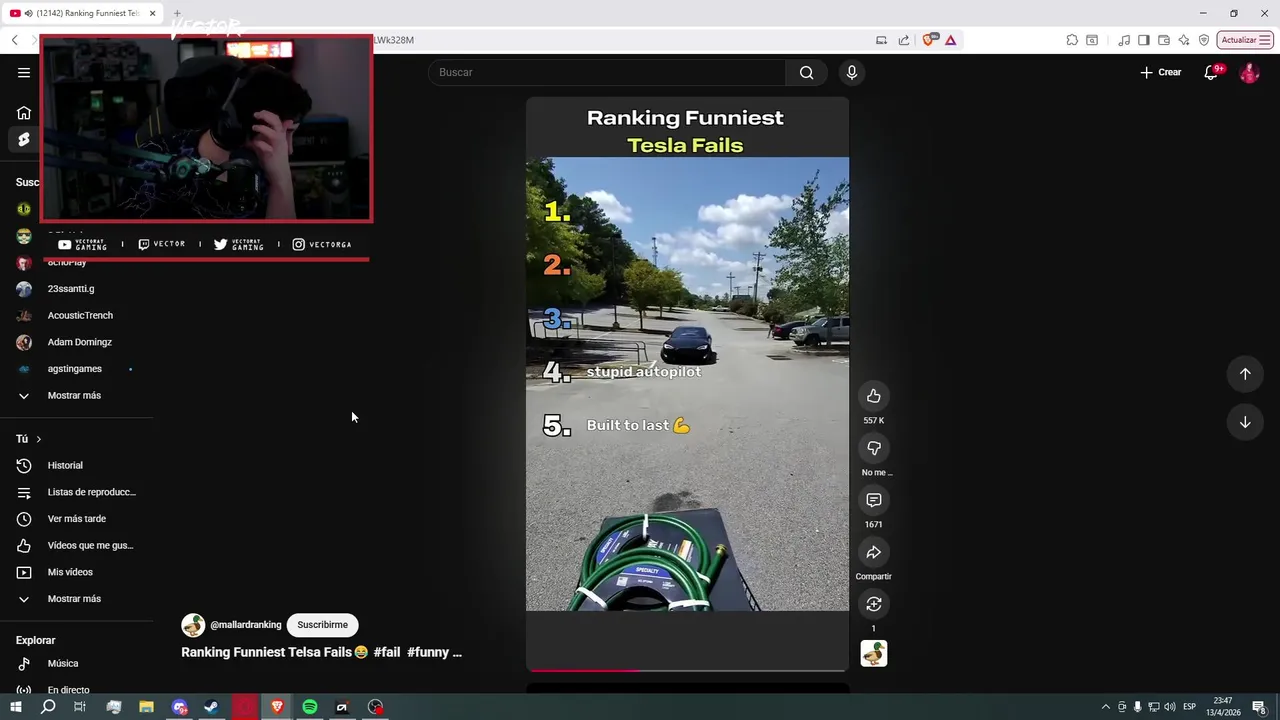Open Brave Rewards triangle icon
The image size is (1280, 720).
[x=950, y=40]
